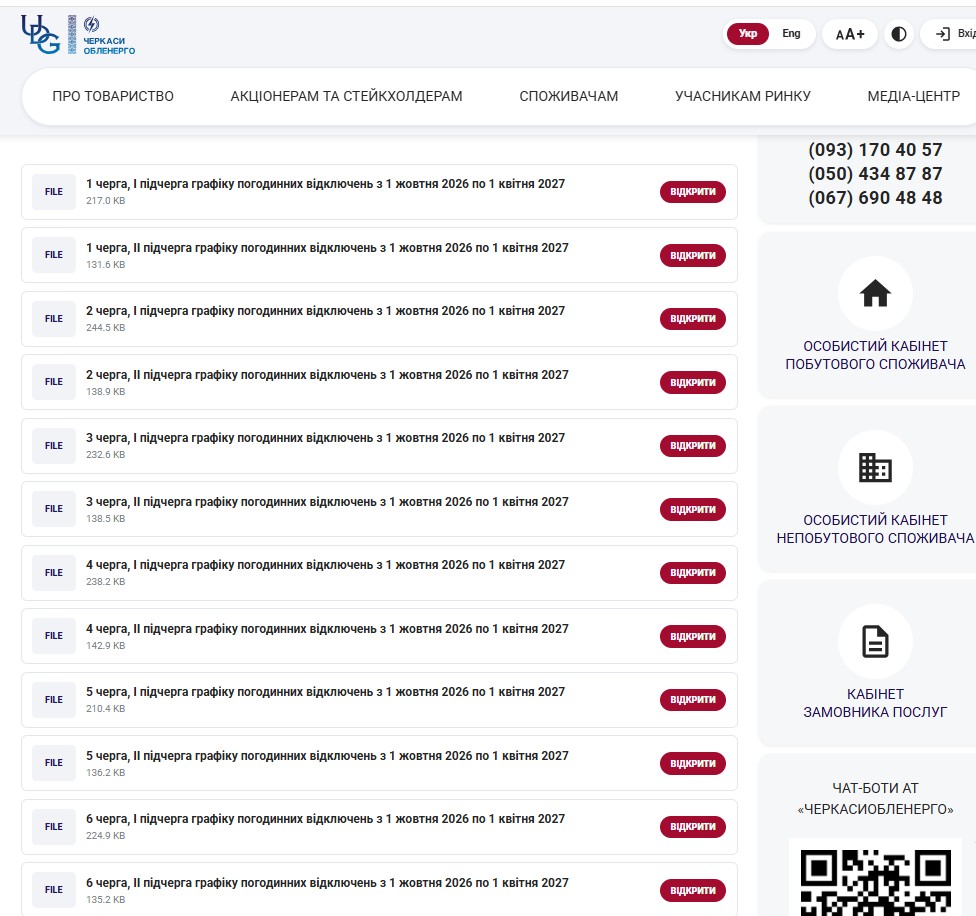Click file title 2 черга, II підчерга графіку

[327, 375]
